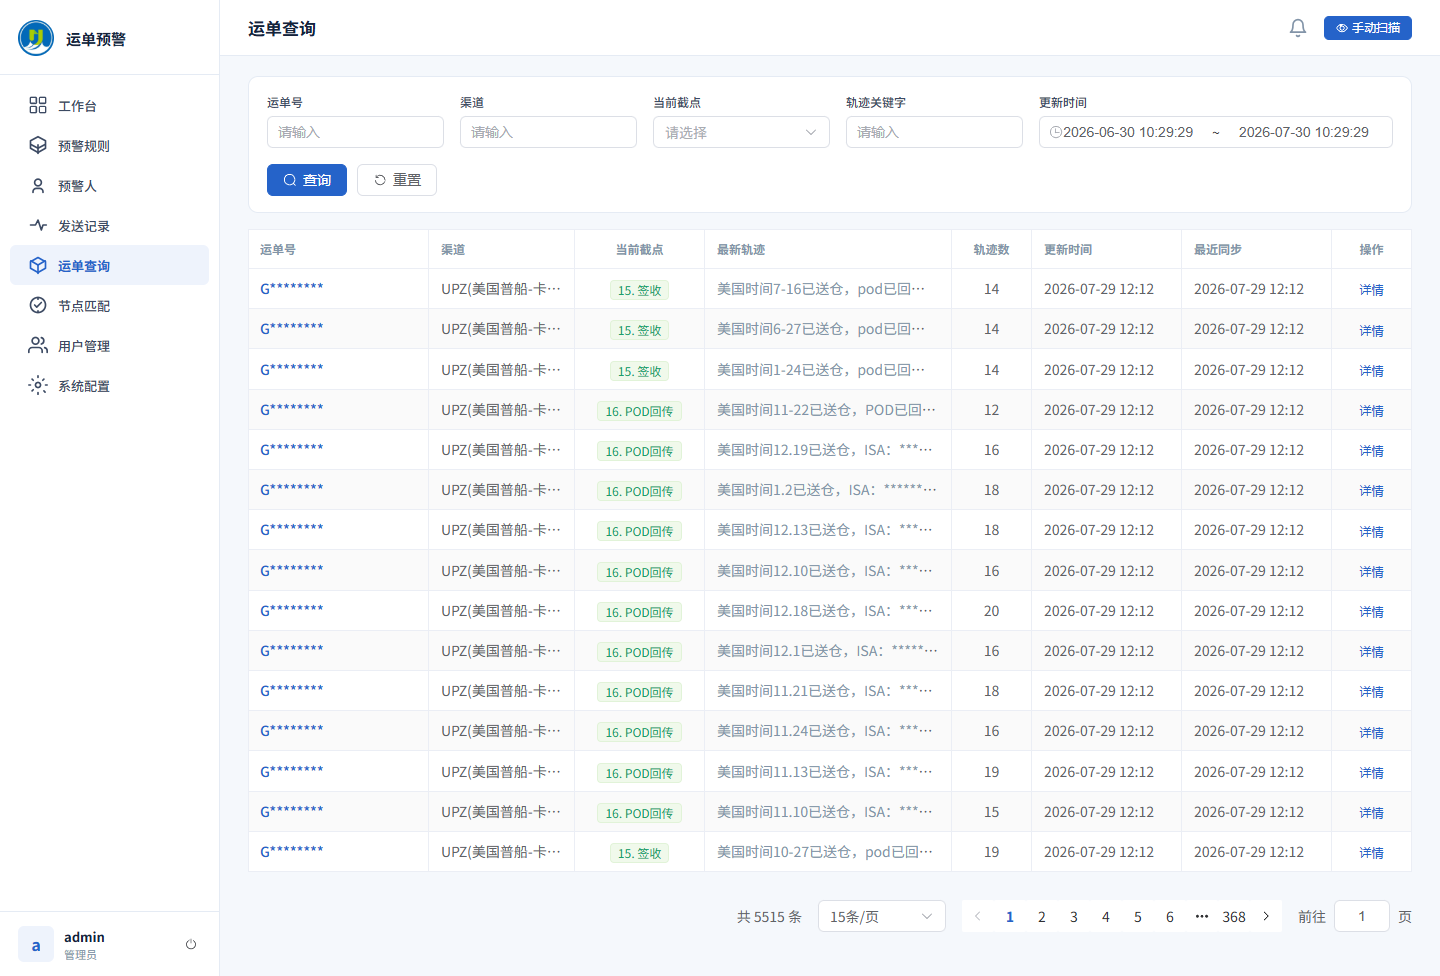Focus the 轨迹关键字 input field

pos(934,132)
